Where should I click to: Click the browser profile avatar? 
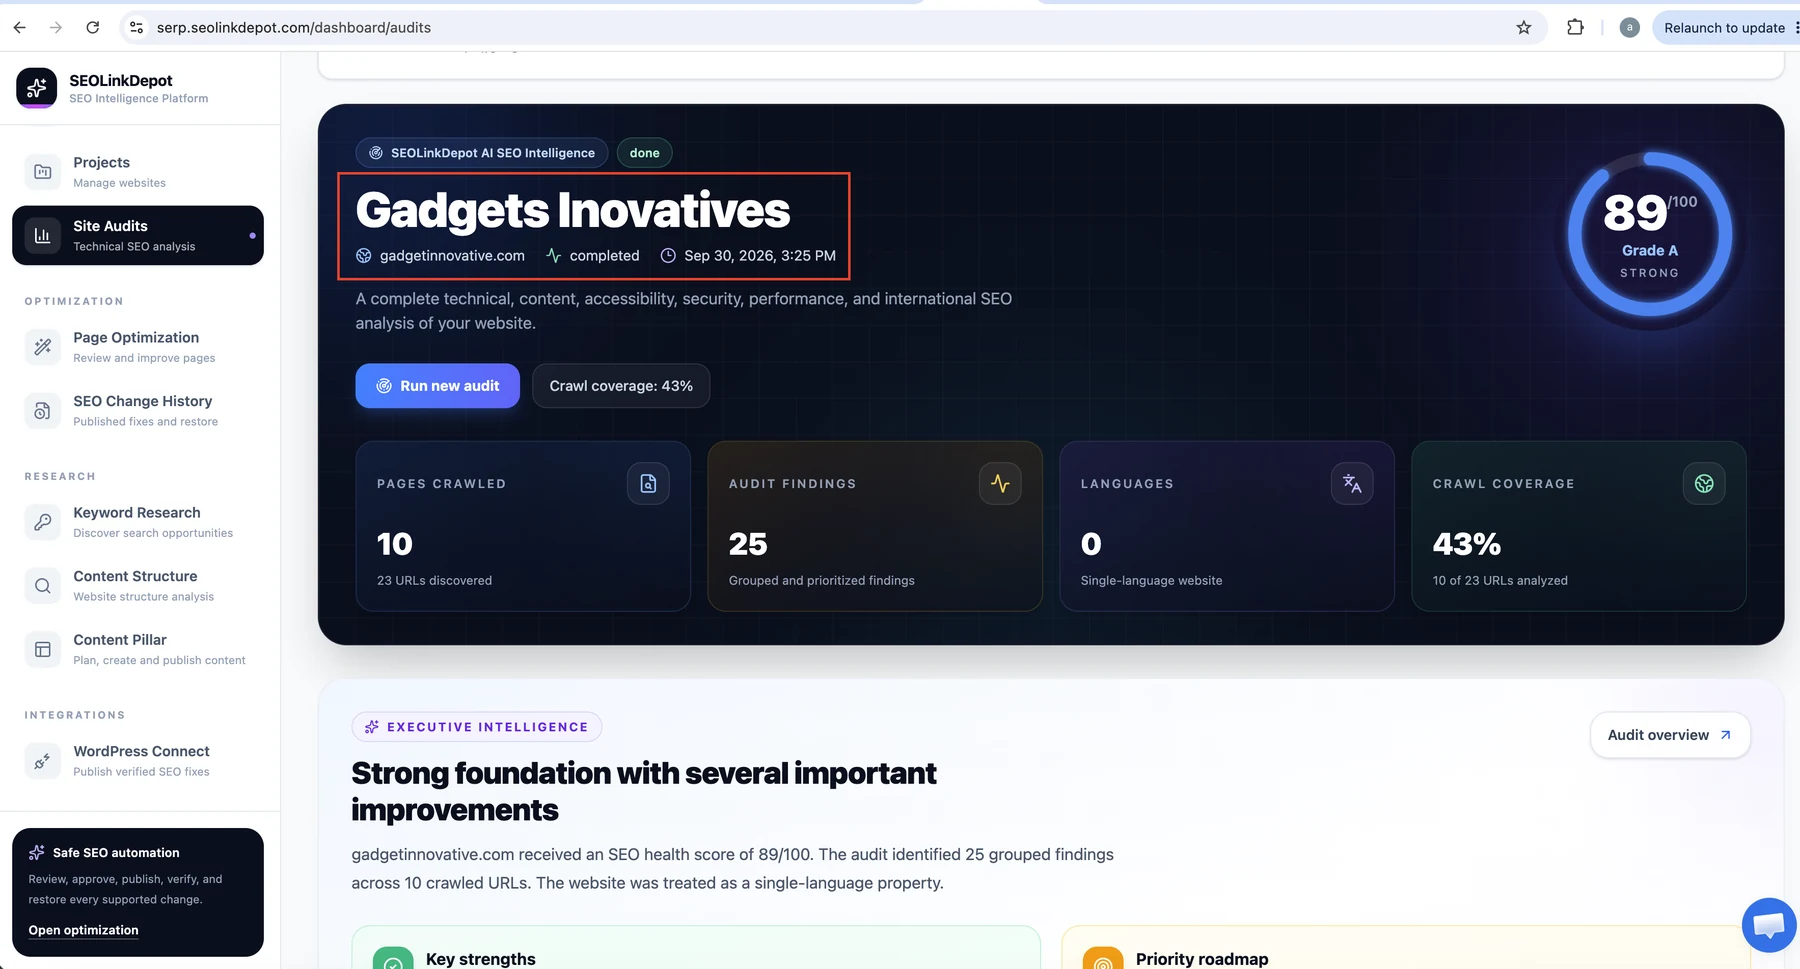coord(1630,28)
